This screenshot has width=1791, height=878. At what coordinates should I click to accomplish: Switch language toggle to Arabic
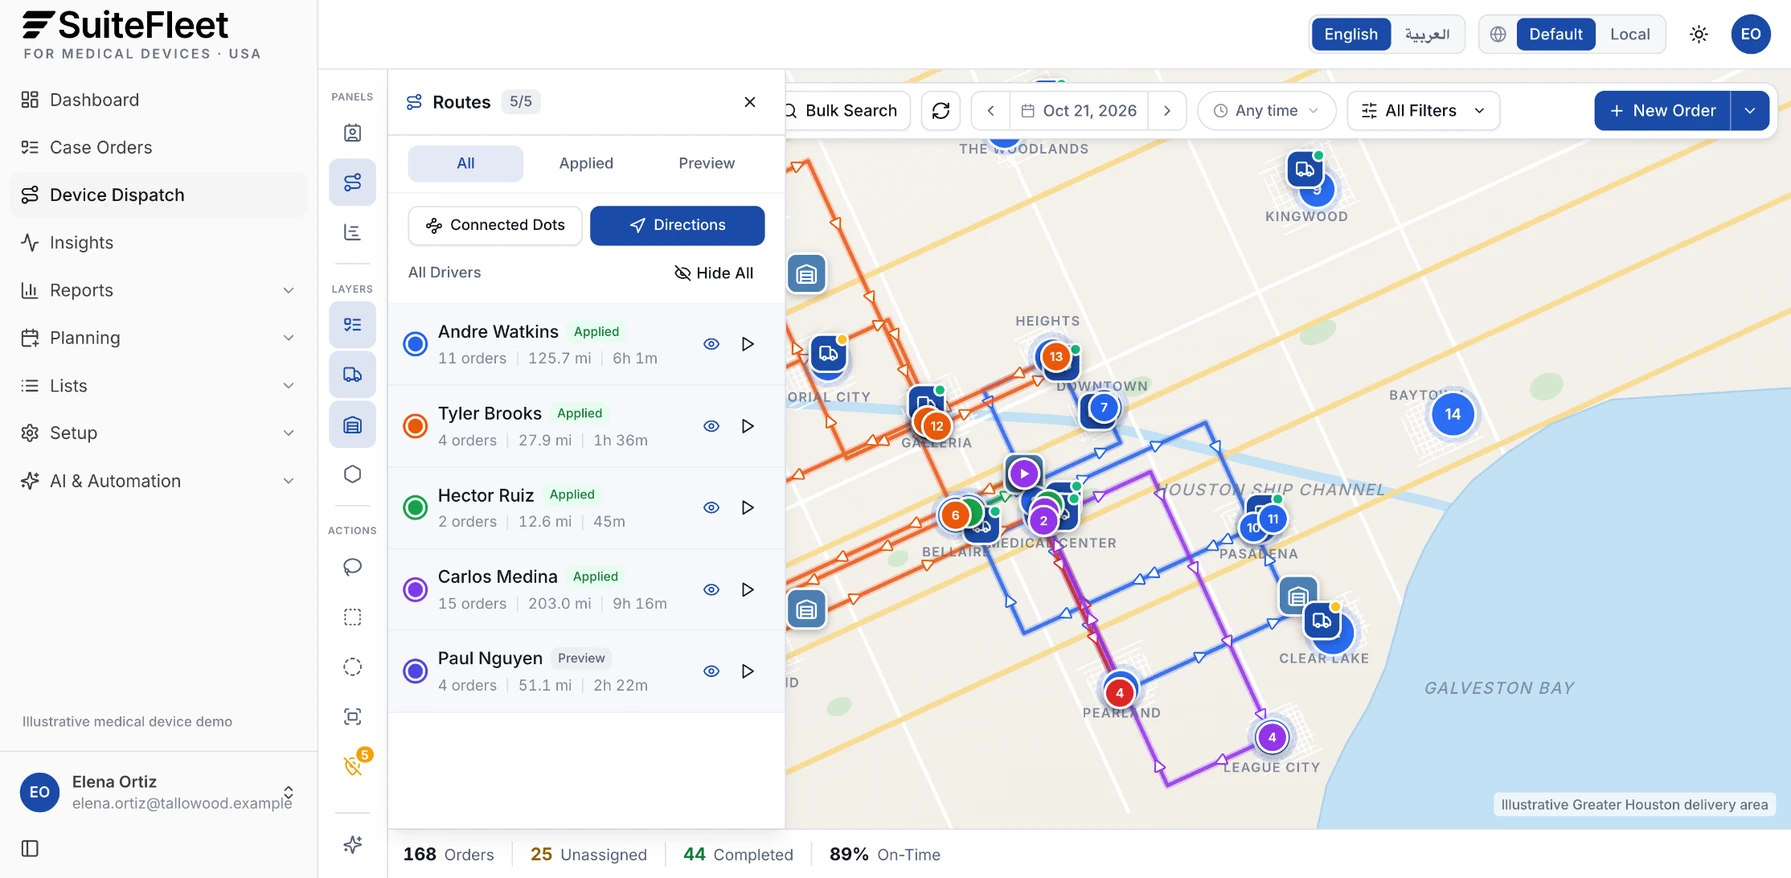tap(1427, 34)
